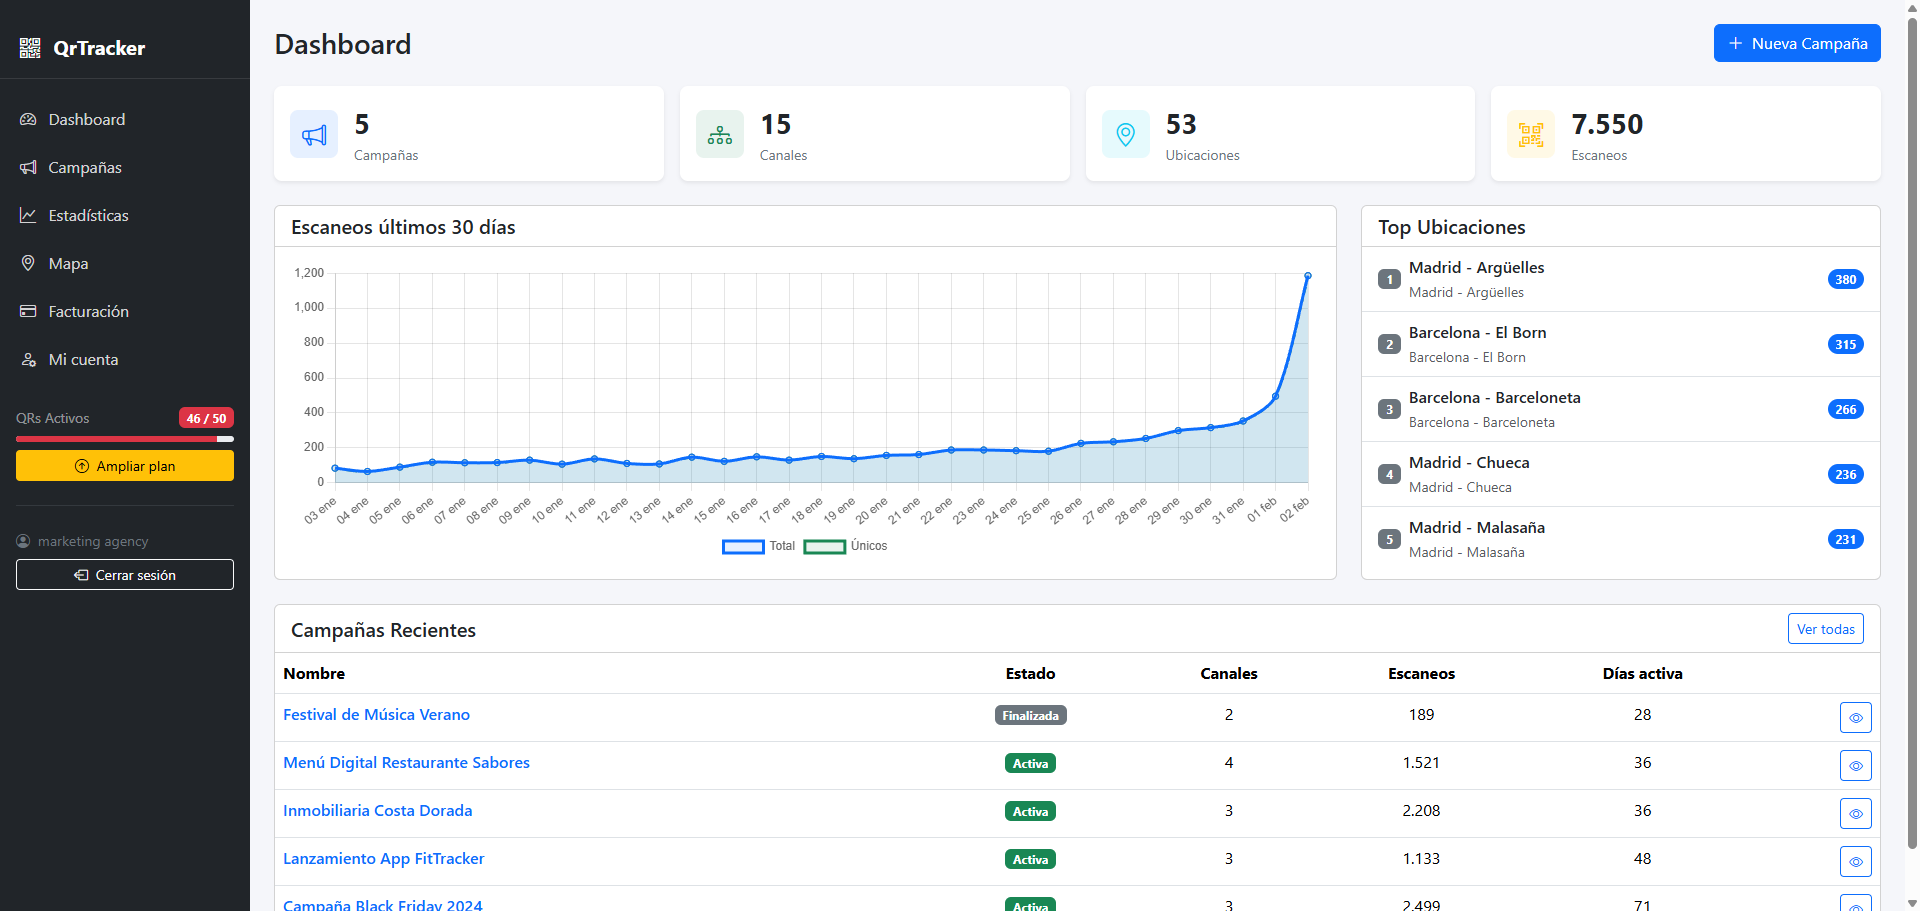Click the Mapa pin icon in sidebar
This screenshot has width=1920, height=911.
(x=28, y=263)
